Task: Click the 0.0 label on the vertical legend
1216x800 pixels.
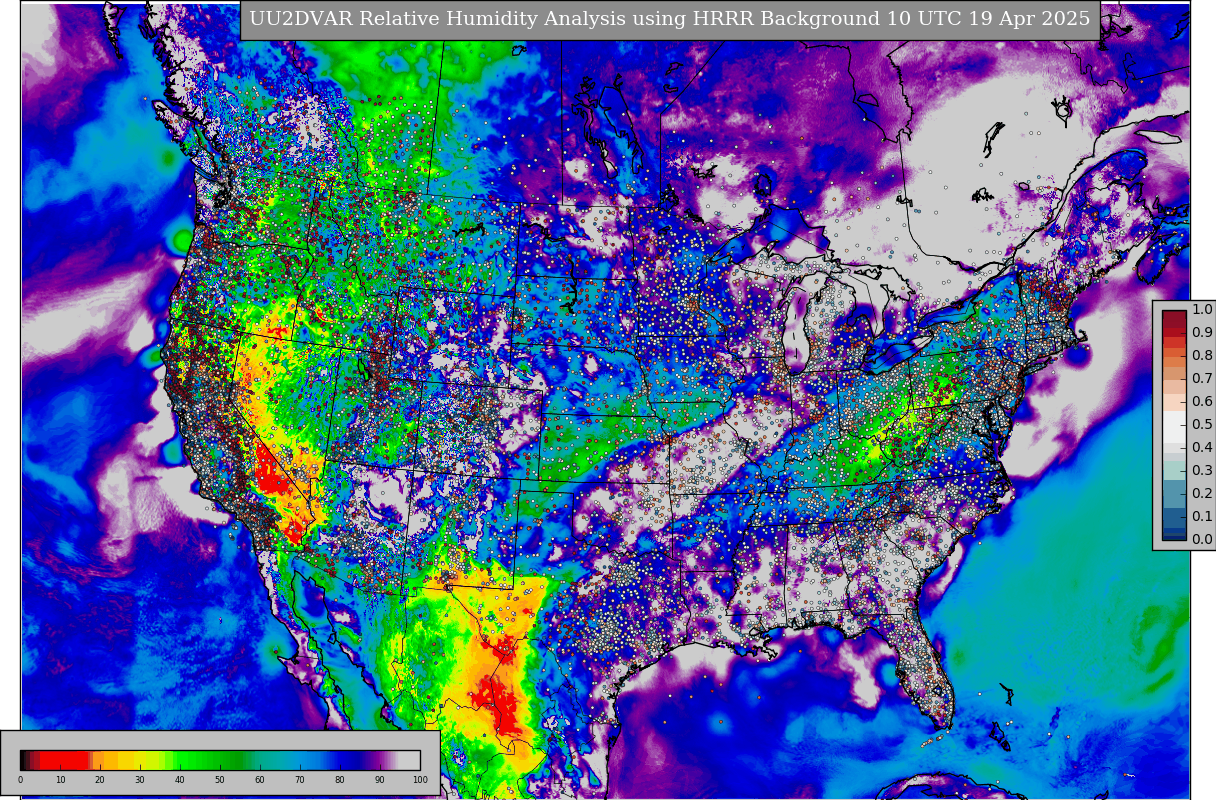Action: click(x=1202, y=539)
